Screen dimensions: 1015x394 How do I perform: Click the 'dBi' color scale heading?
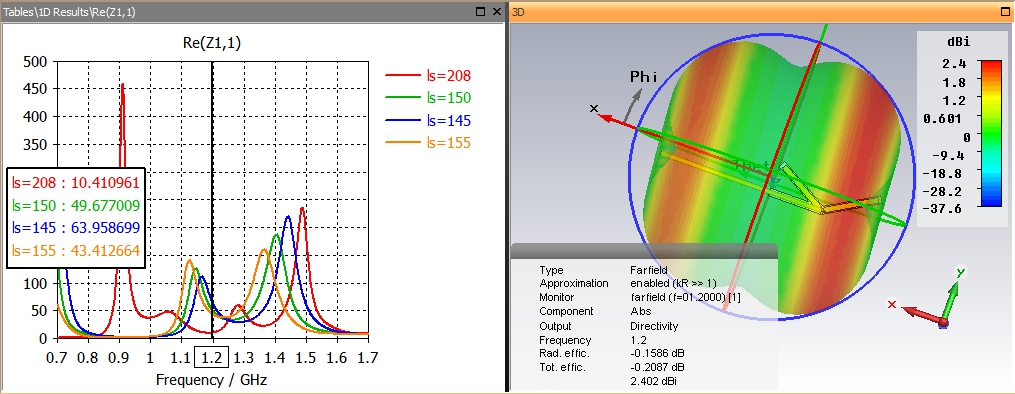click(x=959, y=41)
